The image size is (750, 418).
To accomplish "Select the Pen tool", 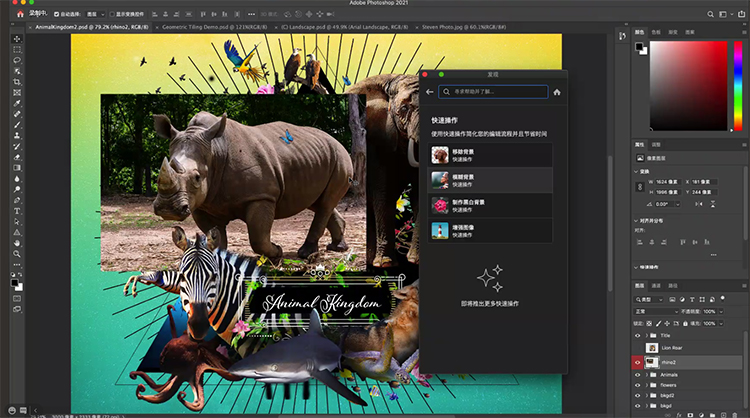I will [x=17, y=200].
